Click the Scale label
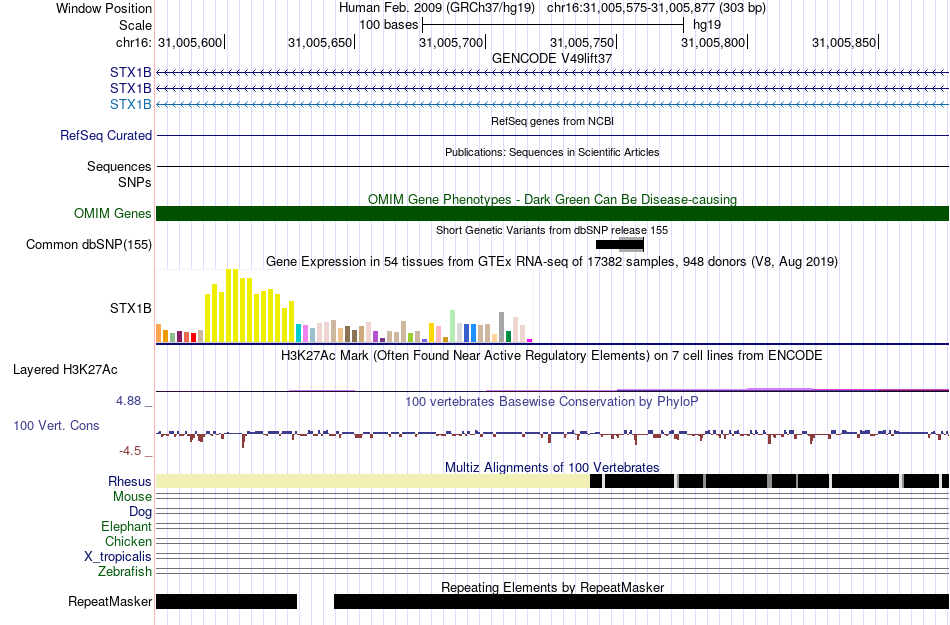This screenshot has height=625, width=950. coord(135,25)
